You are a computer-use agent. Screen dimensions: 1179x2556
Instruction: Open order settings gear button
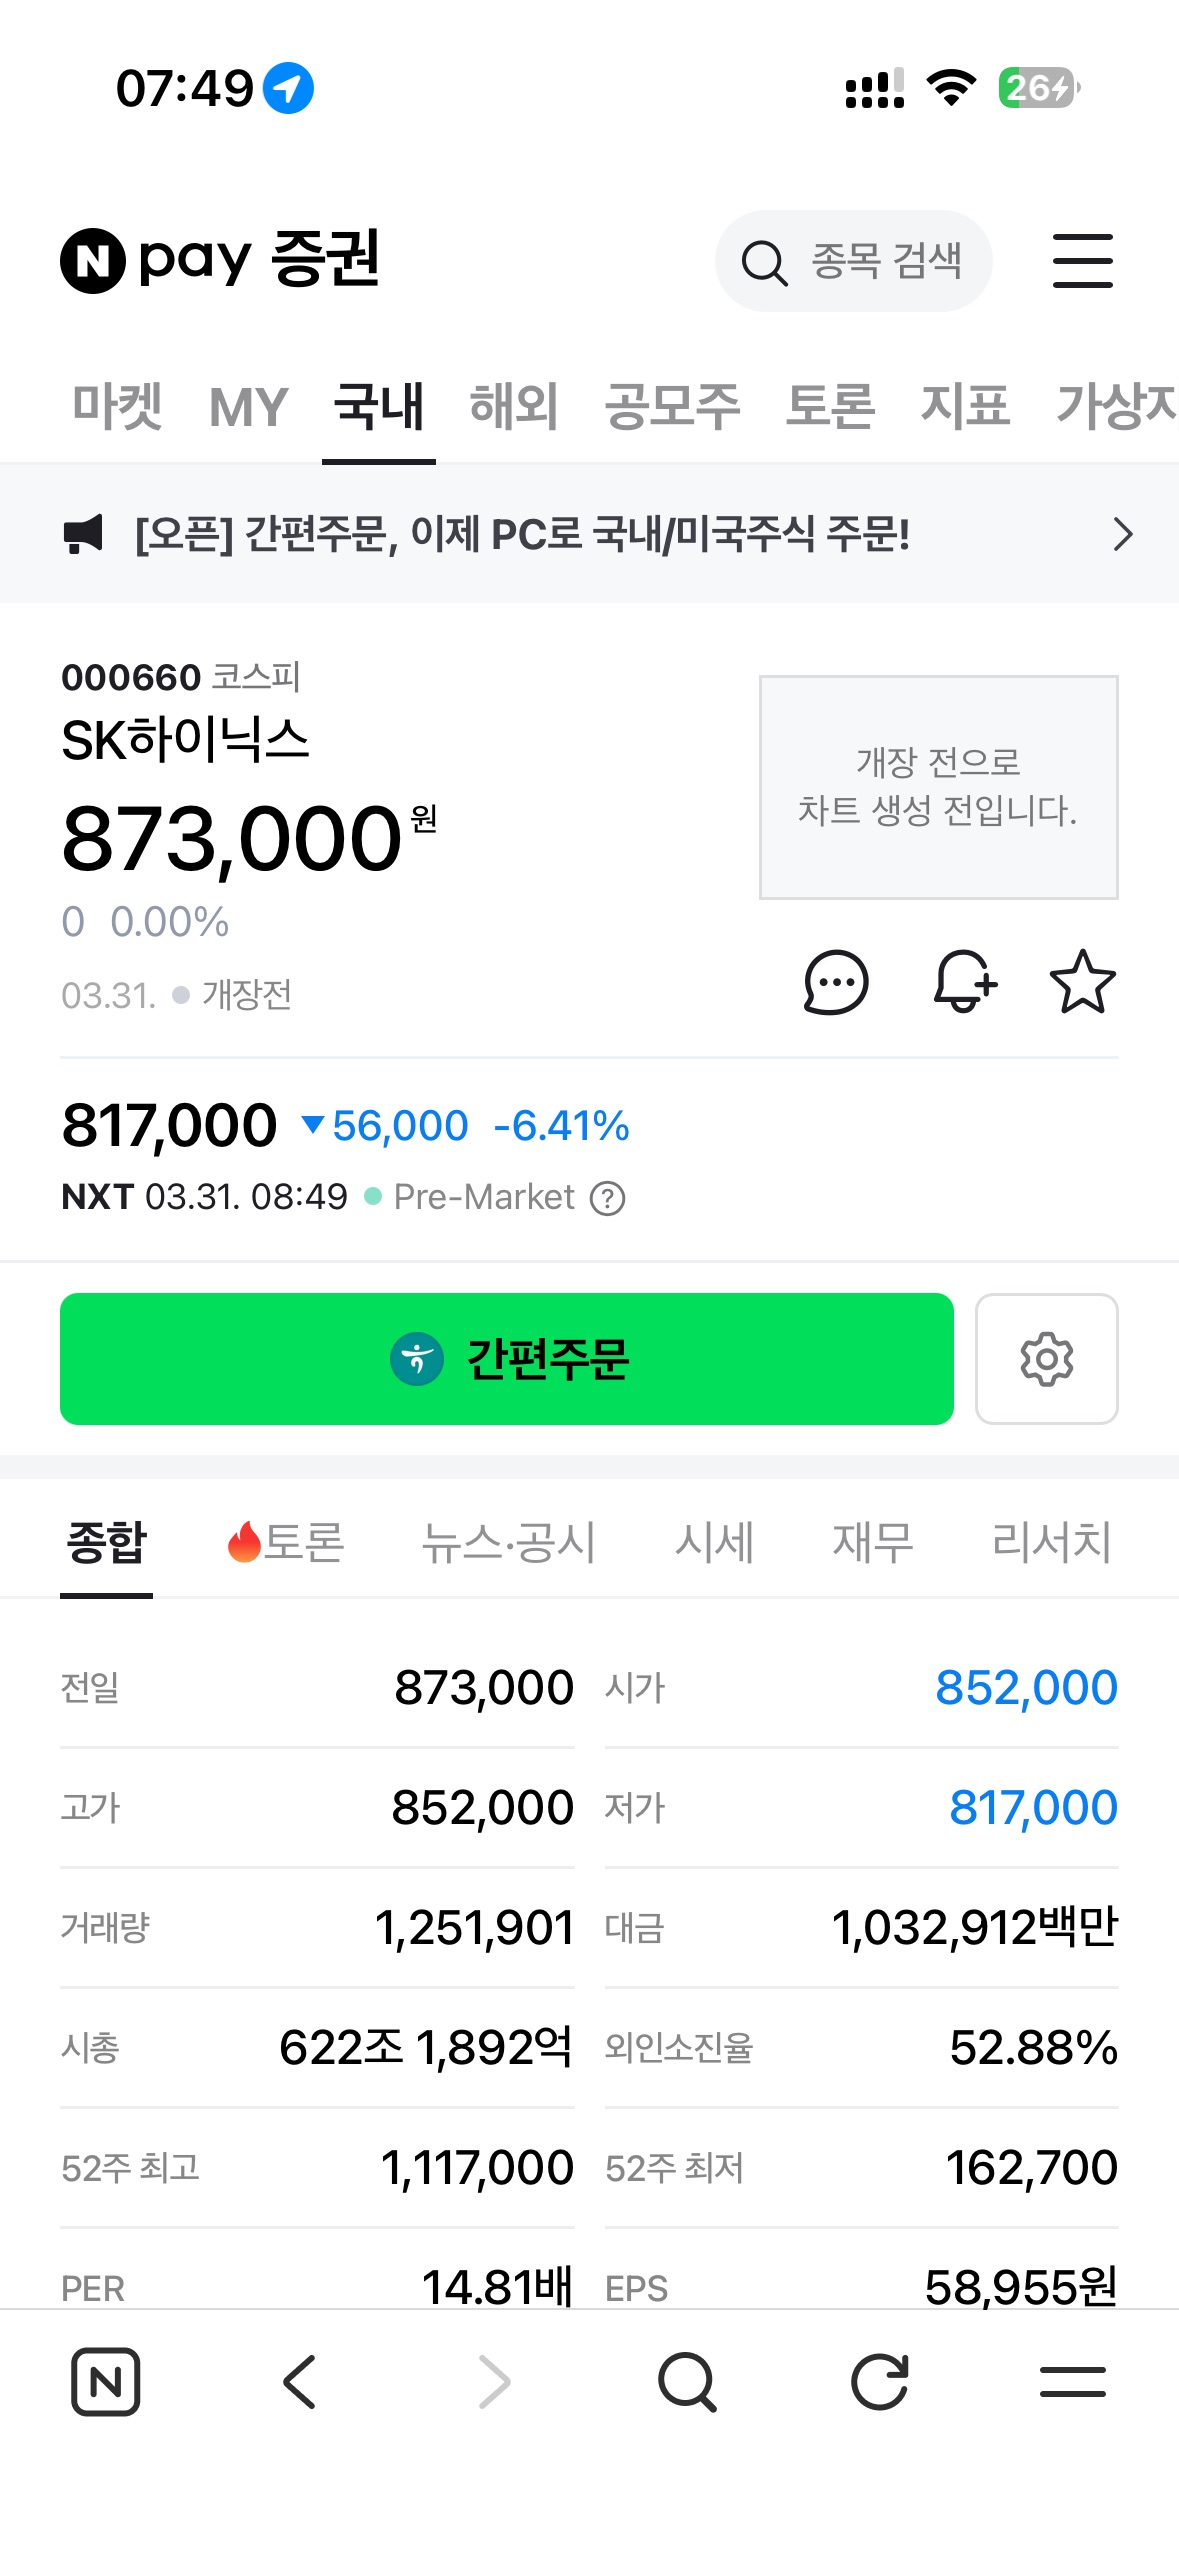pos(1046,1359)
